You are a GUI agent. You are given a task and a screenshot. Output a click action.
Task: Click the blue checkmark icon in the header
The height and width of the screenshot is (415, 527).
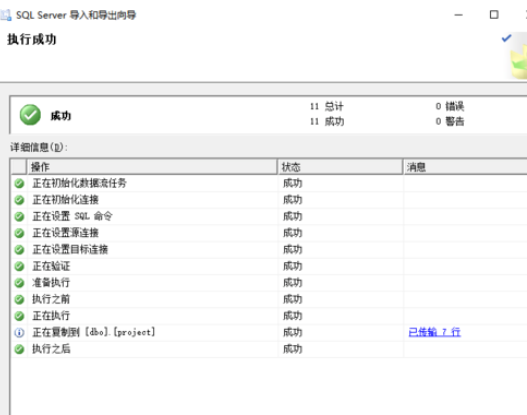(x=506, y=38)
